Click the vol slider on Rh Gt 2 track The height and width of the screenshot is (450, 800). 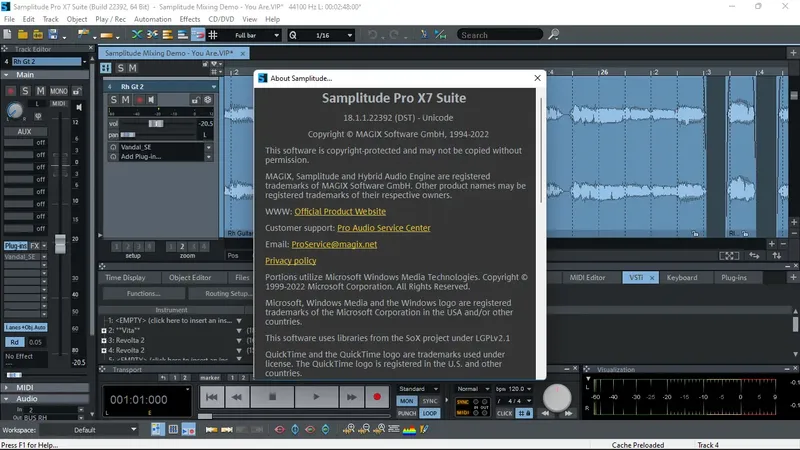pyautogui.click(x=157, y=123)
